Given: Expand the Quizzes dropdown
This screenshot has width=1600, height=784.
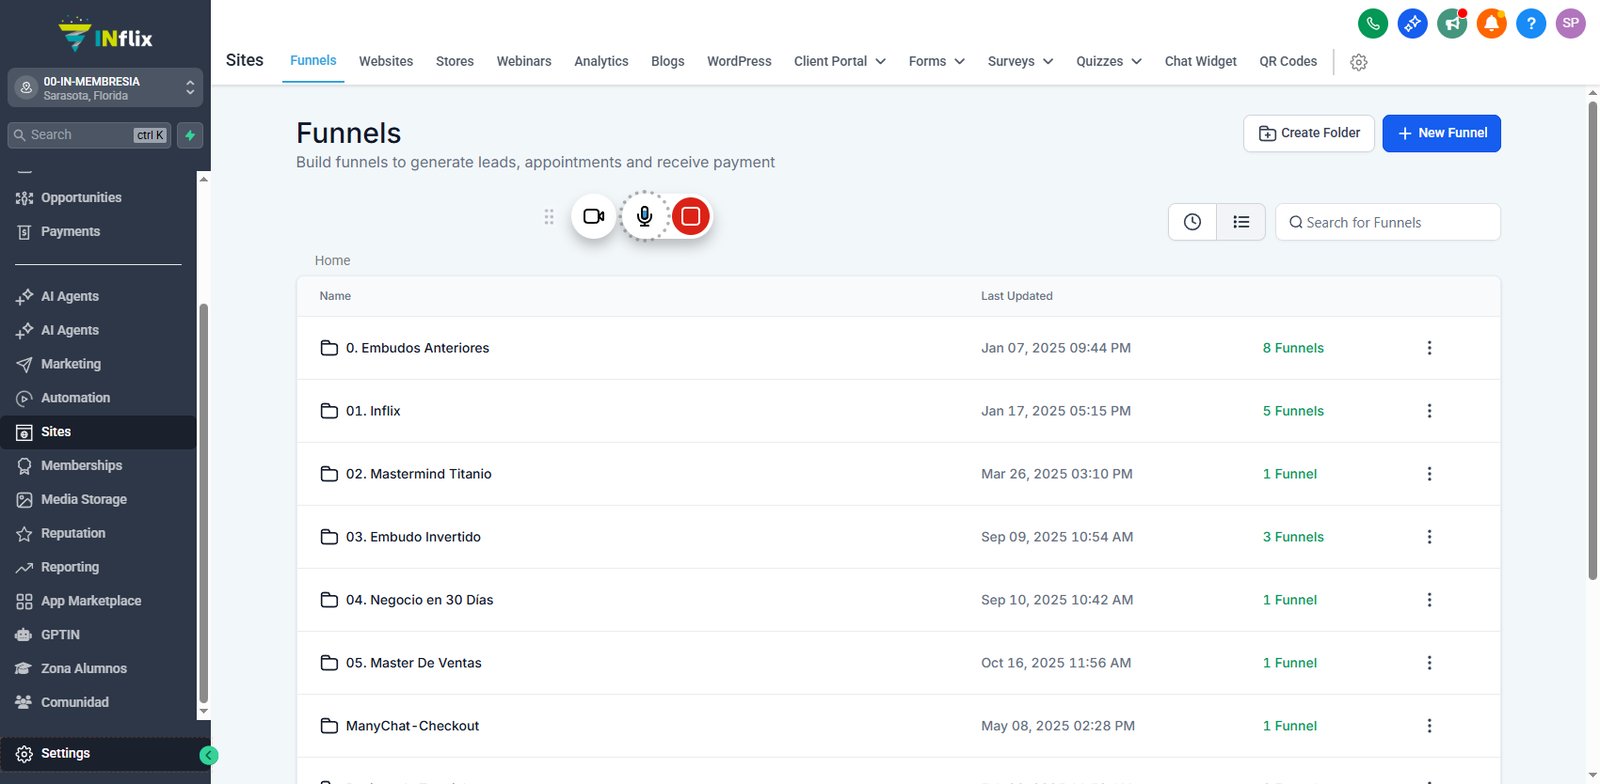Looking at the screenshot, I should point(1109,61).
